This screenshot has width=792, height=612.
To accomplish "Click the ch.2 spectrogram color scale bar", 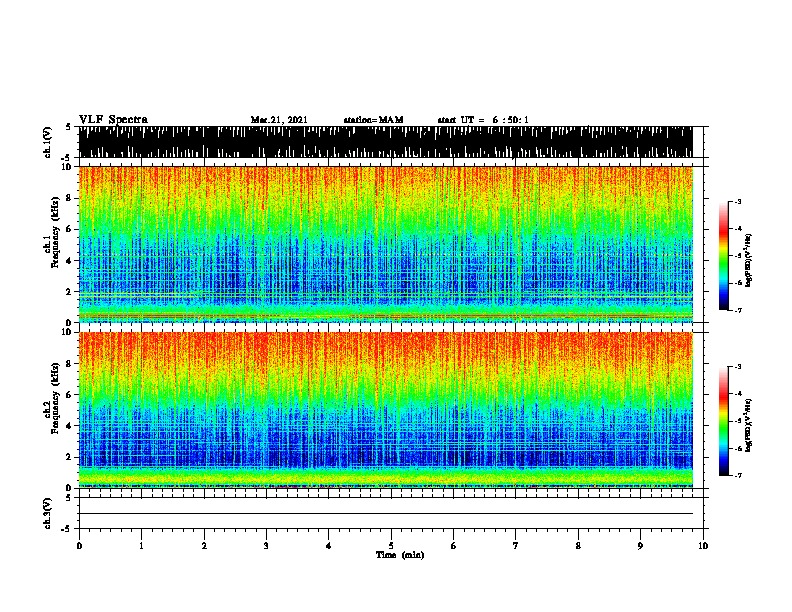I will [724, 421].
